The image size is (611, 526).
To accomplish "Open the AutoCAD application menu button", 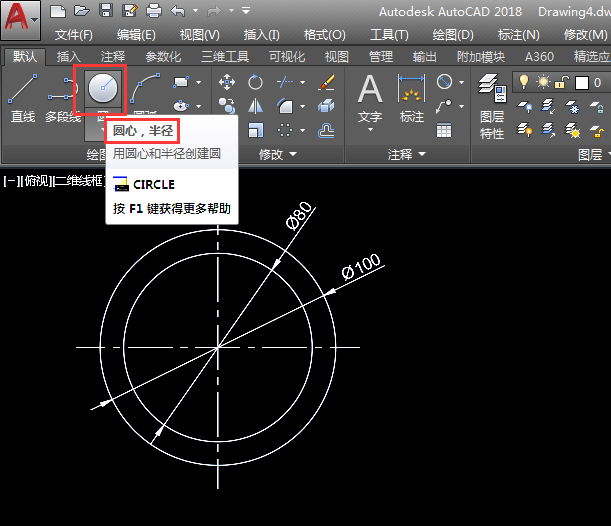I will pyautogui.click(x=20, y=18).
